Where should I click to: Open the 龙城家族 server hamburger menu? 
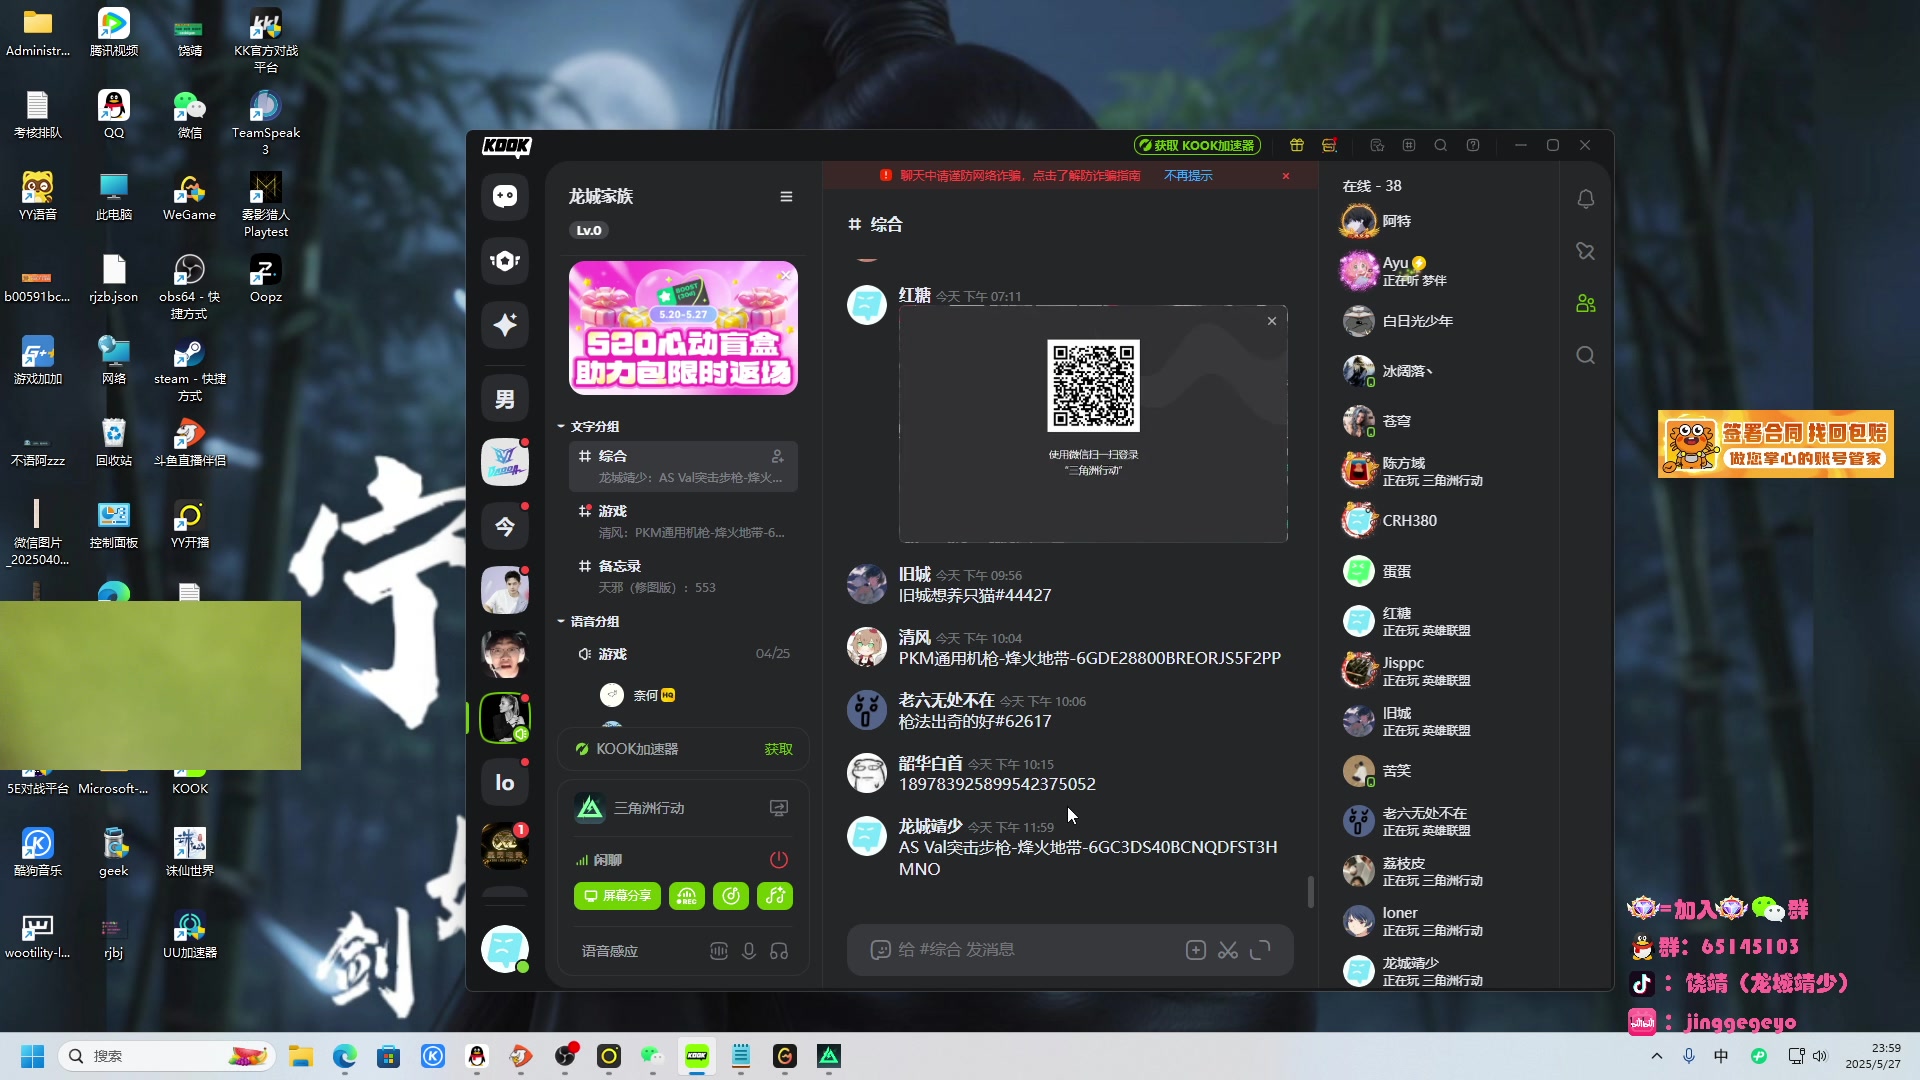point(786,197)
